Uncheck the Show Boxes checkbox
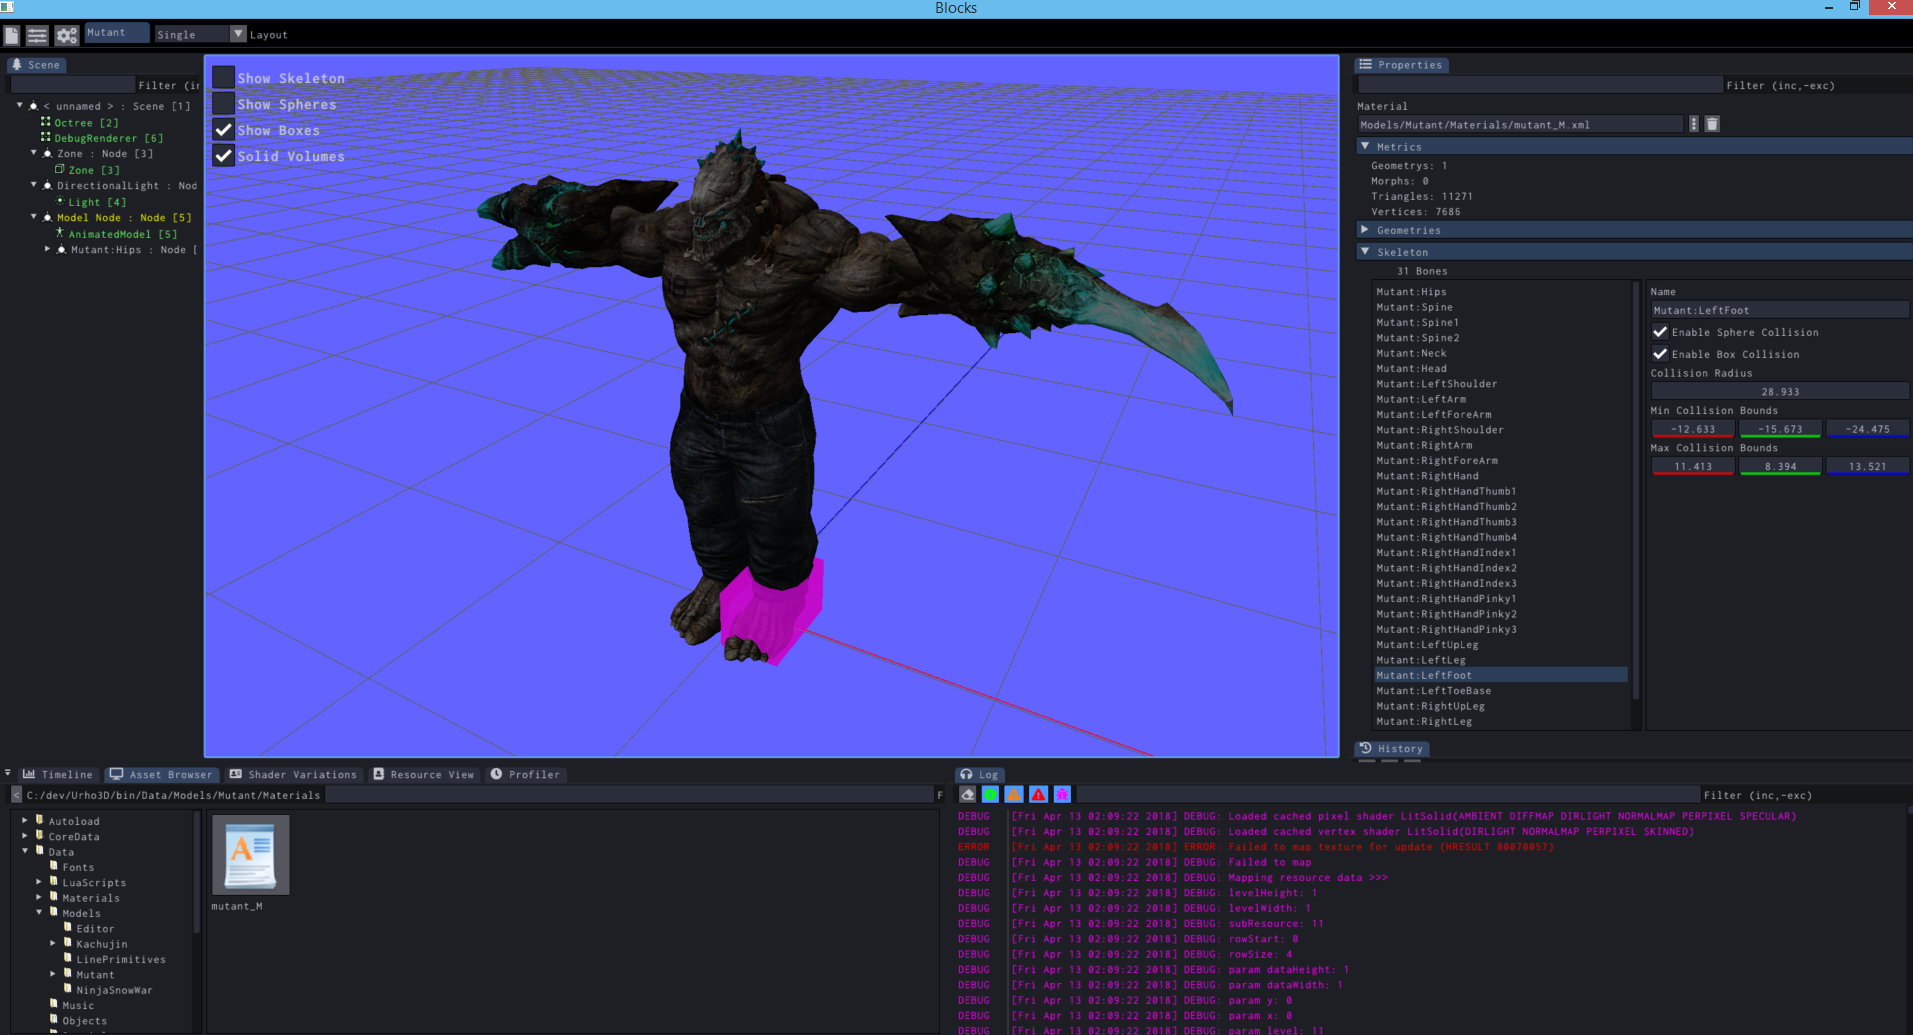Image resolution: width=1913 pixels, height=1035 pixels. 223,130
